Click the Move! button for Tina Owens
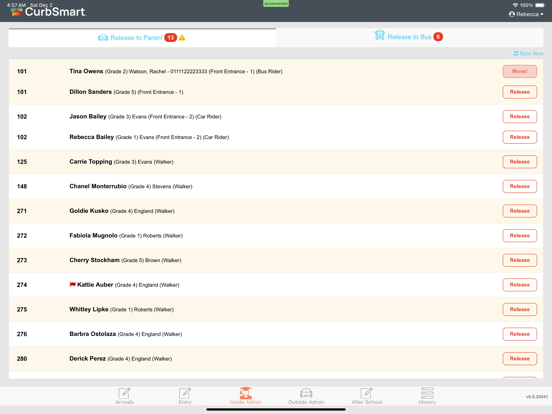This screenshot has height=414, width=552. click(x=520, y=71)
